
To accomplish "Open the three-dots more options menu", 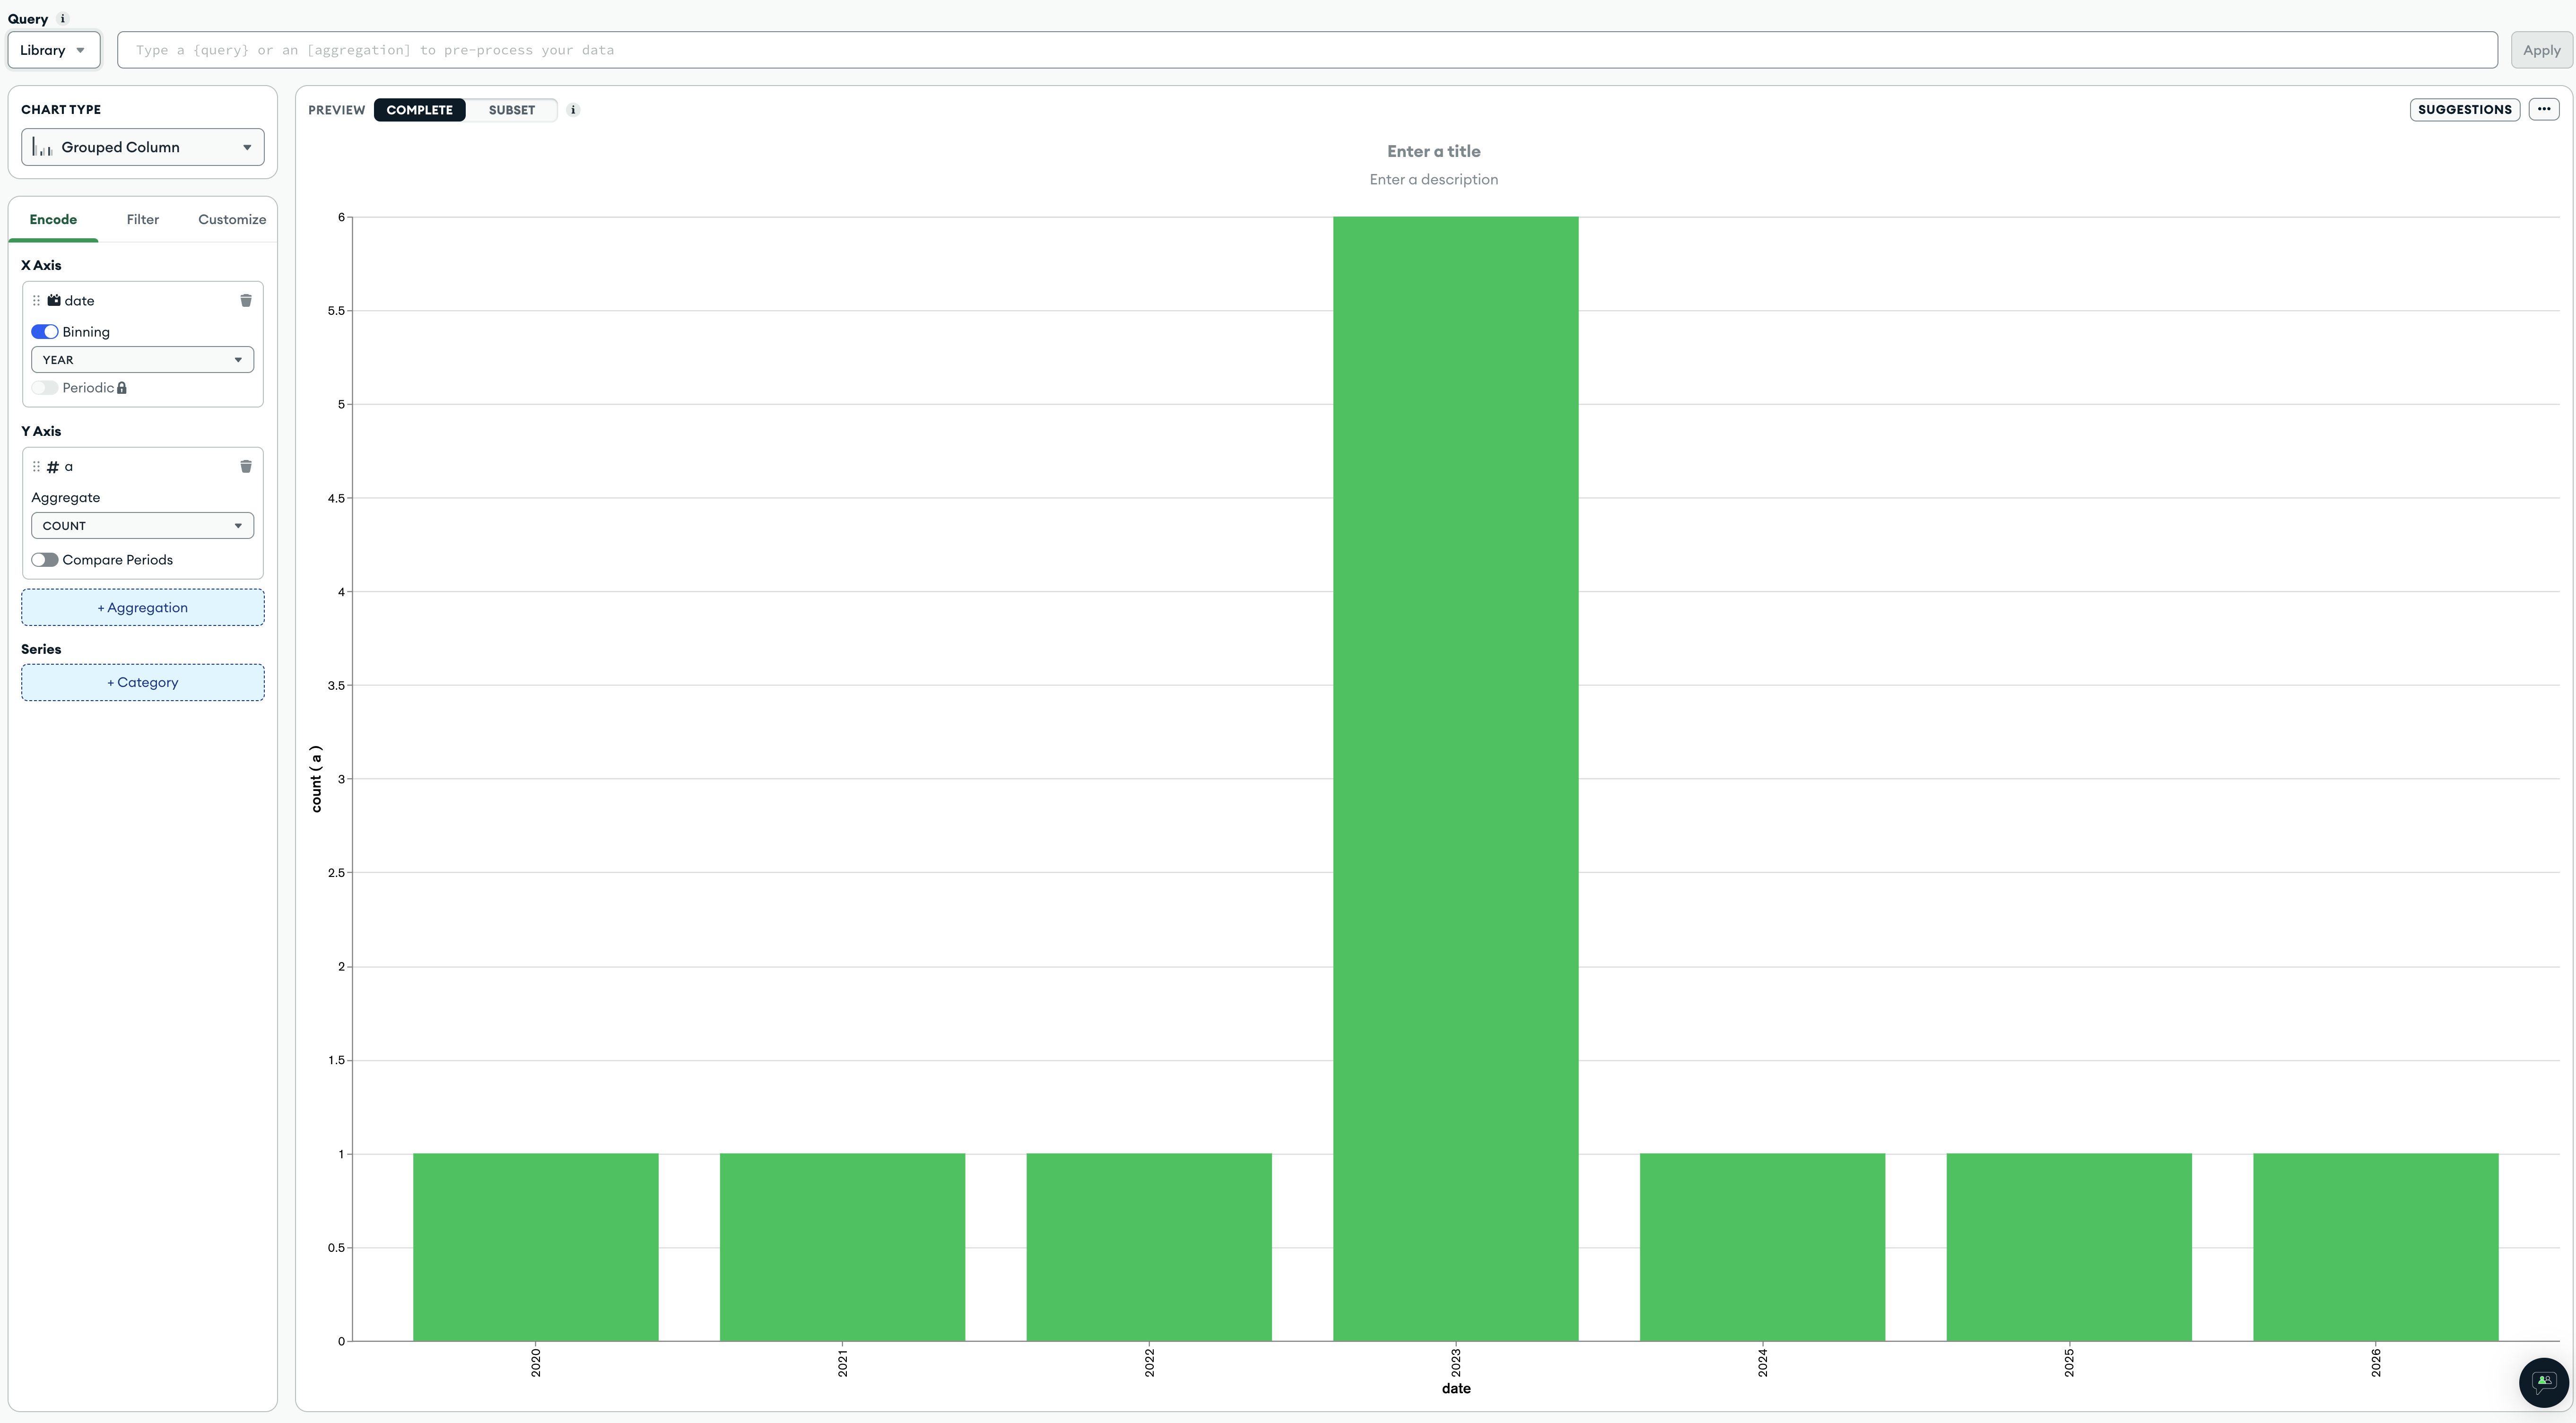I will [2543, 109].
